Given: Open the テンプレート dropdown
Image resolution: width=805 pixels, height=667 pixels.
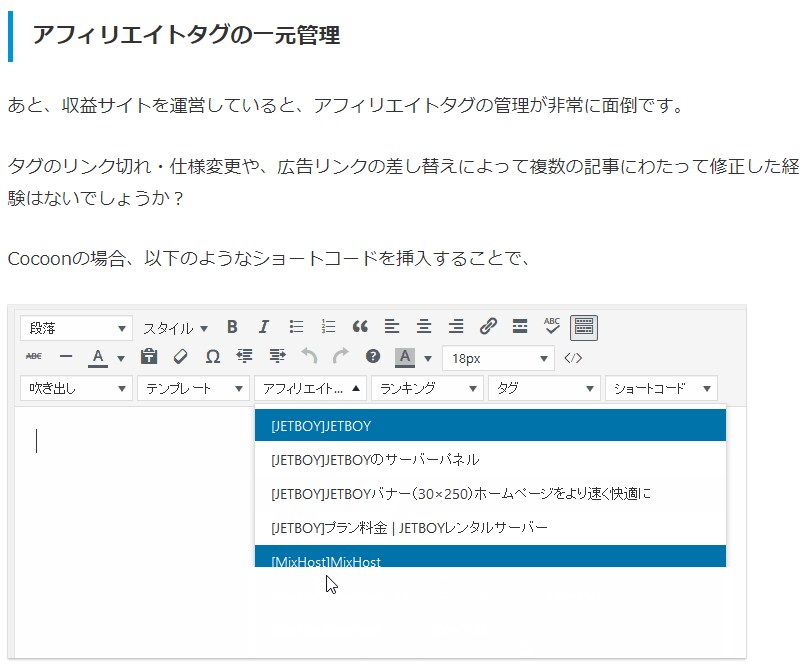Looking at the screenshot, I should click(x=193, y=388).
